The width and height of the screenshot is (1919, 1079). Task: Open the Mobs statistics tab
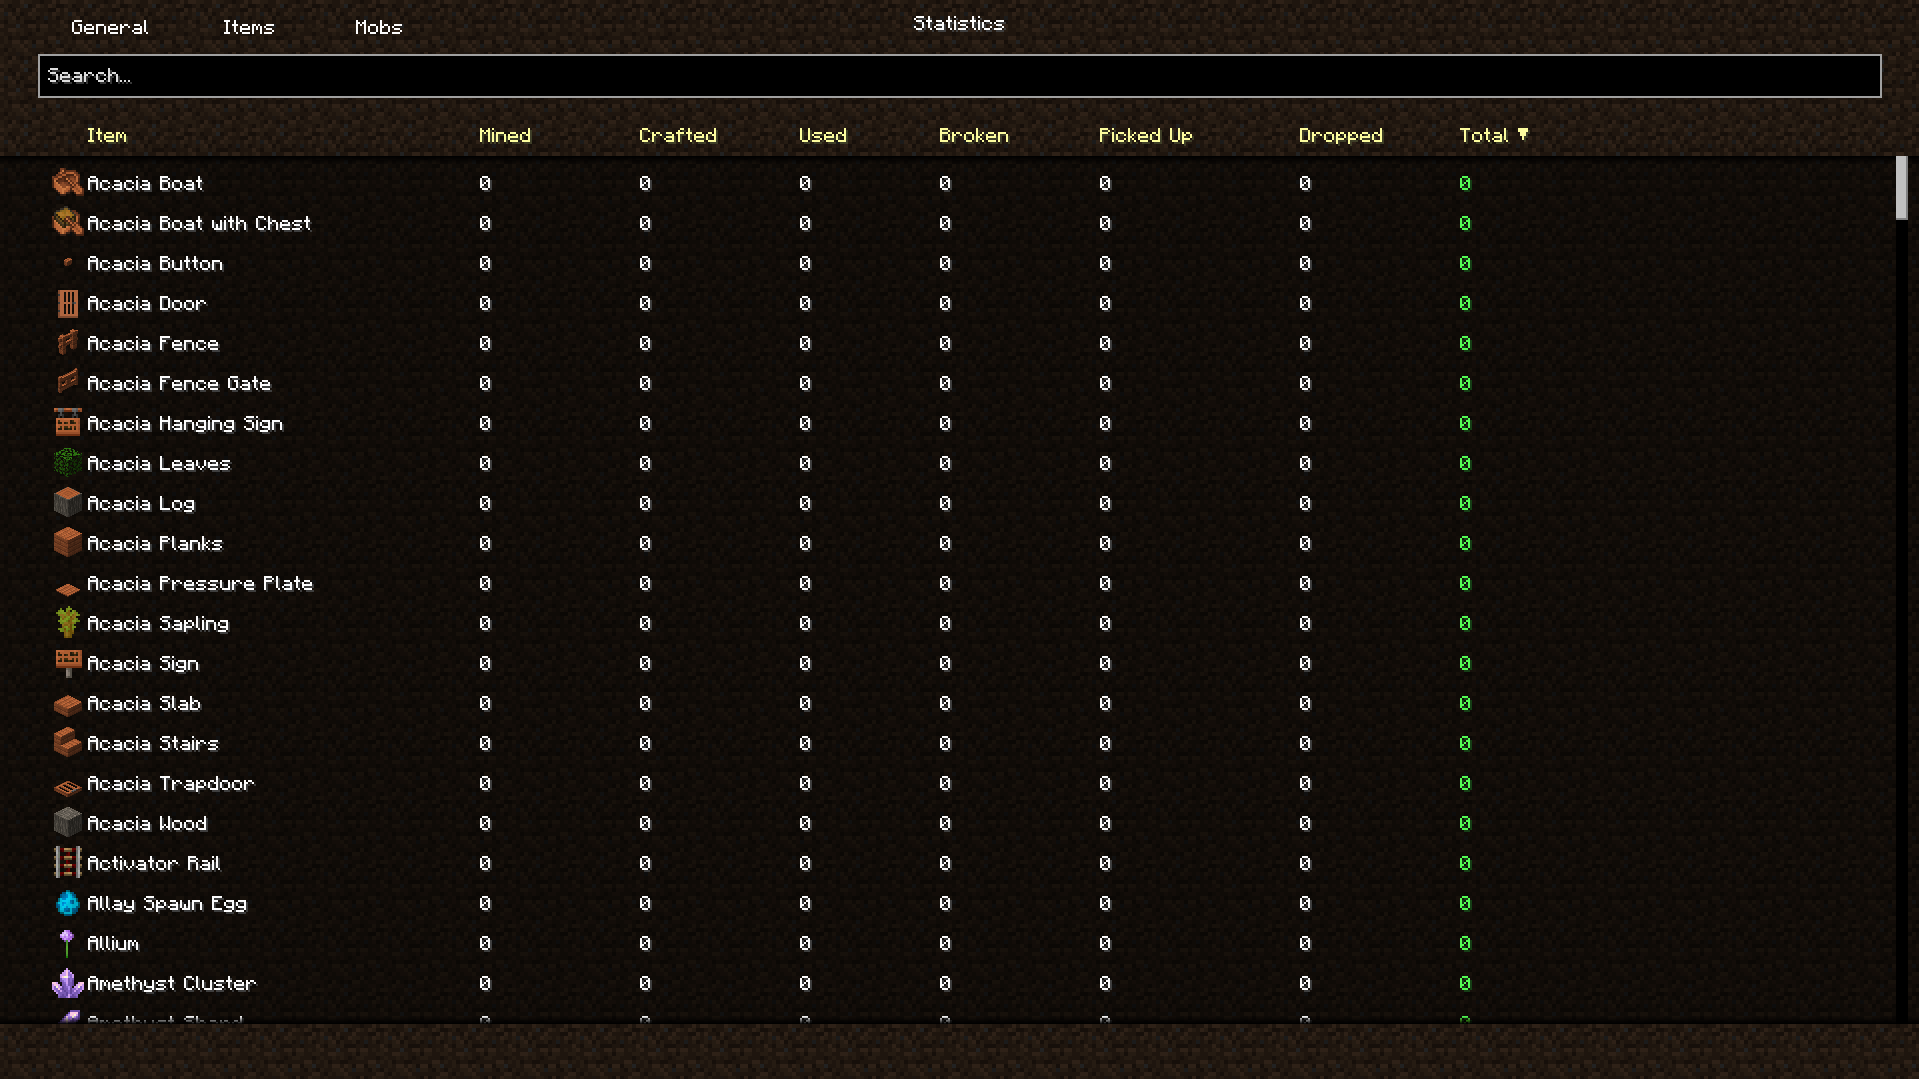pyautogui.click(x=378, y=28)
